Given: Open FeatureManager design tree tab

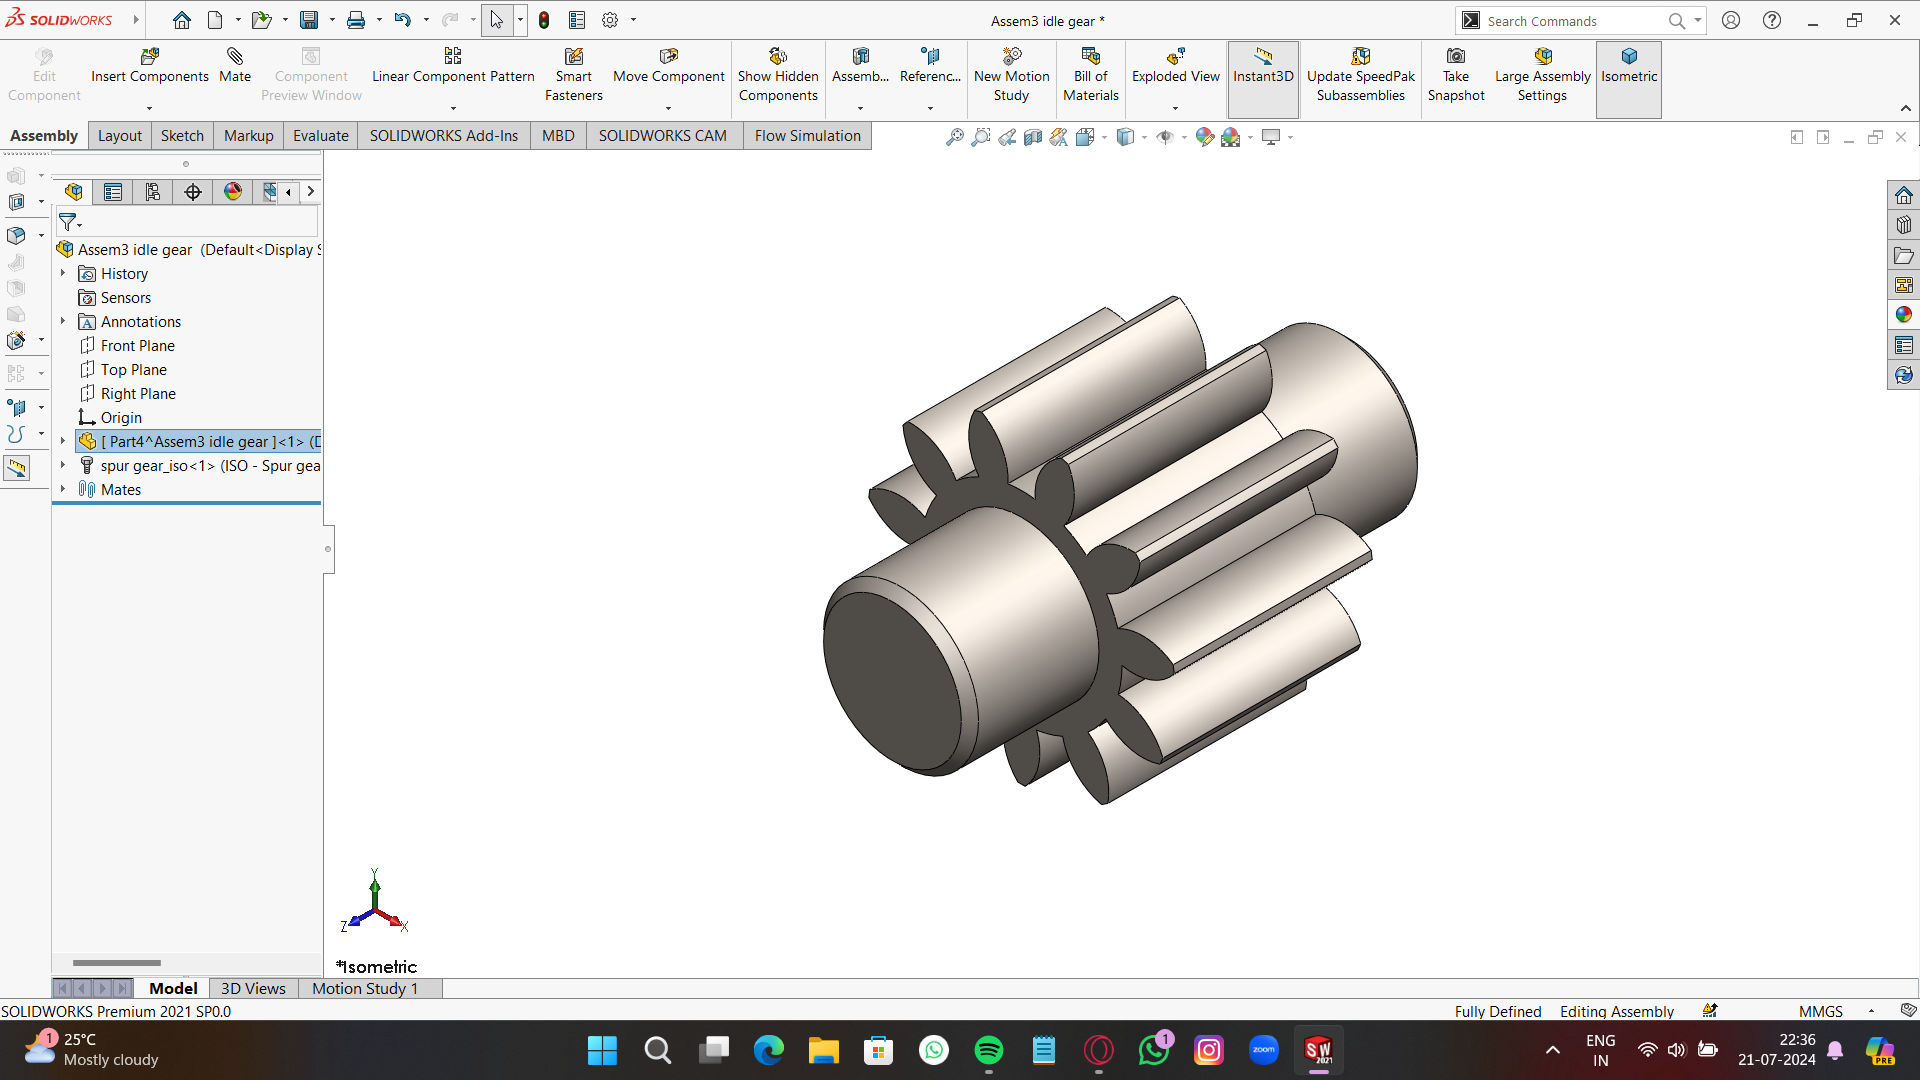Looking at the screenshot, I should tap(73, 192).
